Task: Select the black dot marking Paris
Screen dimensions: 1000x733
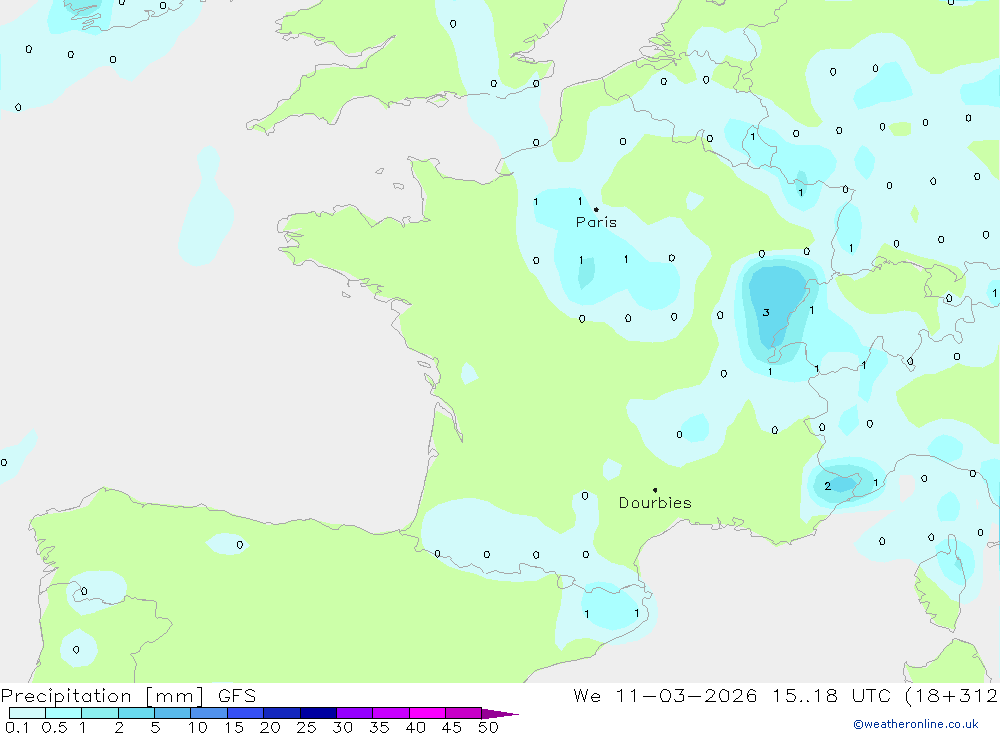Action: pyautogui.click(x=596, y=209)
